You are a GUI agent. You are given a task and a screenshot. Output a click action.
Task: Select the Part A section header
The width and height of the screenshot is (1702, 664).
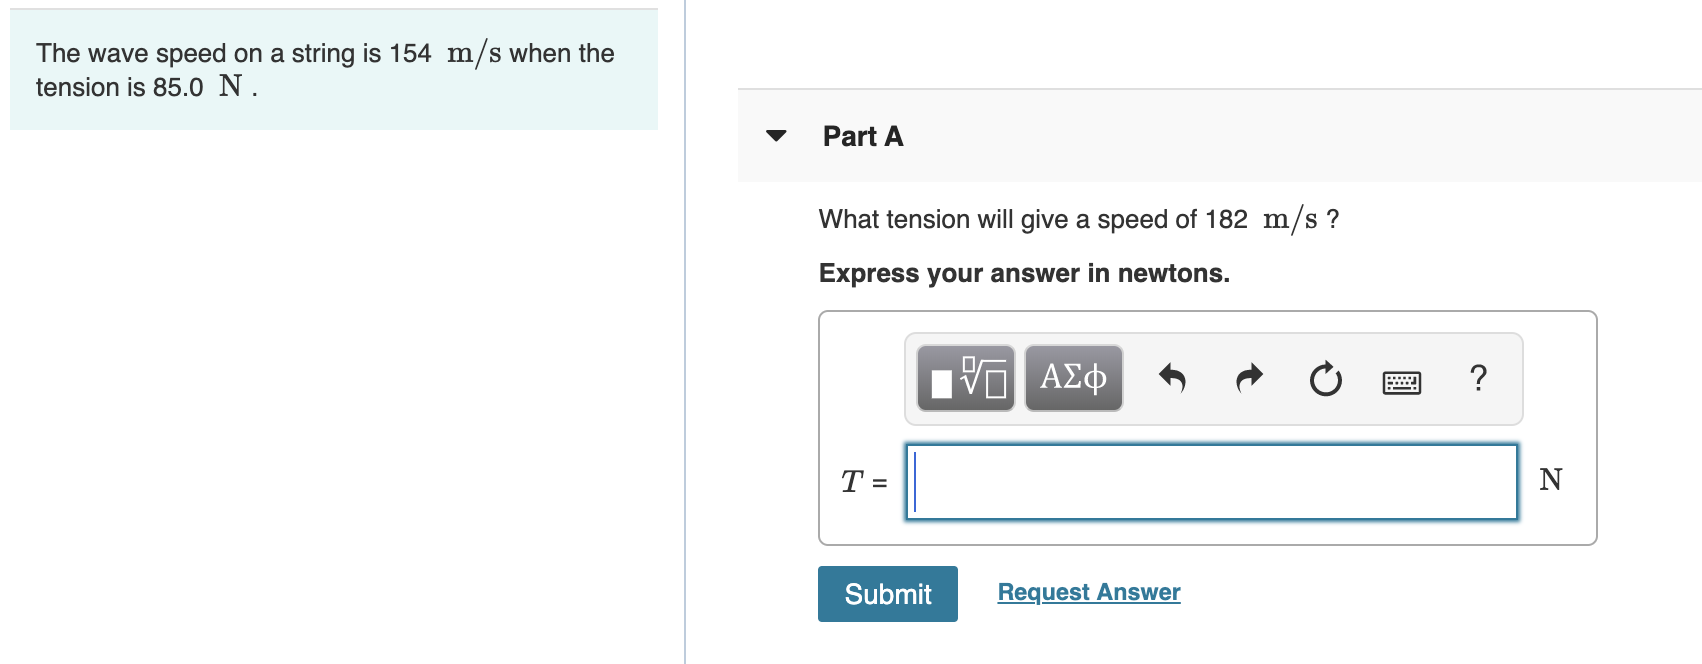pos(862,136)
